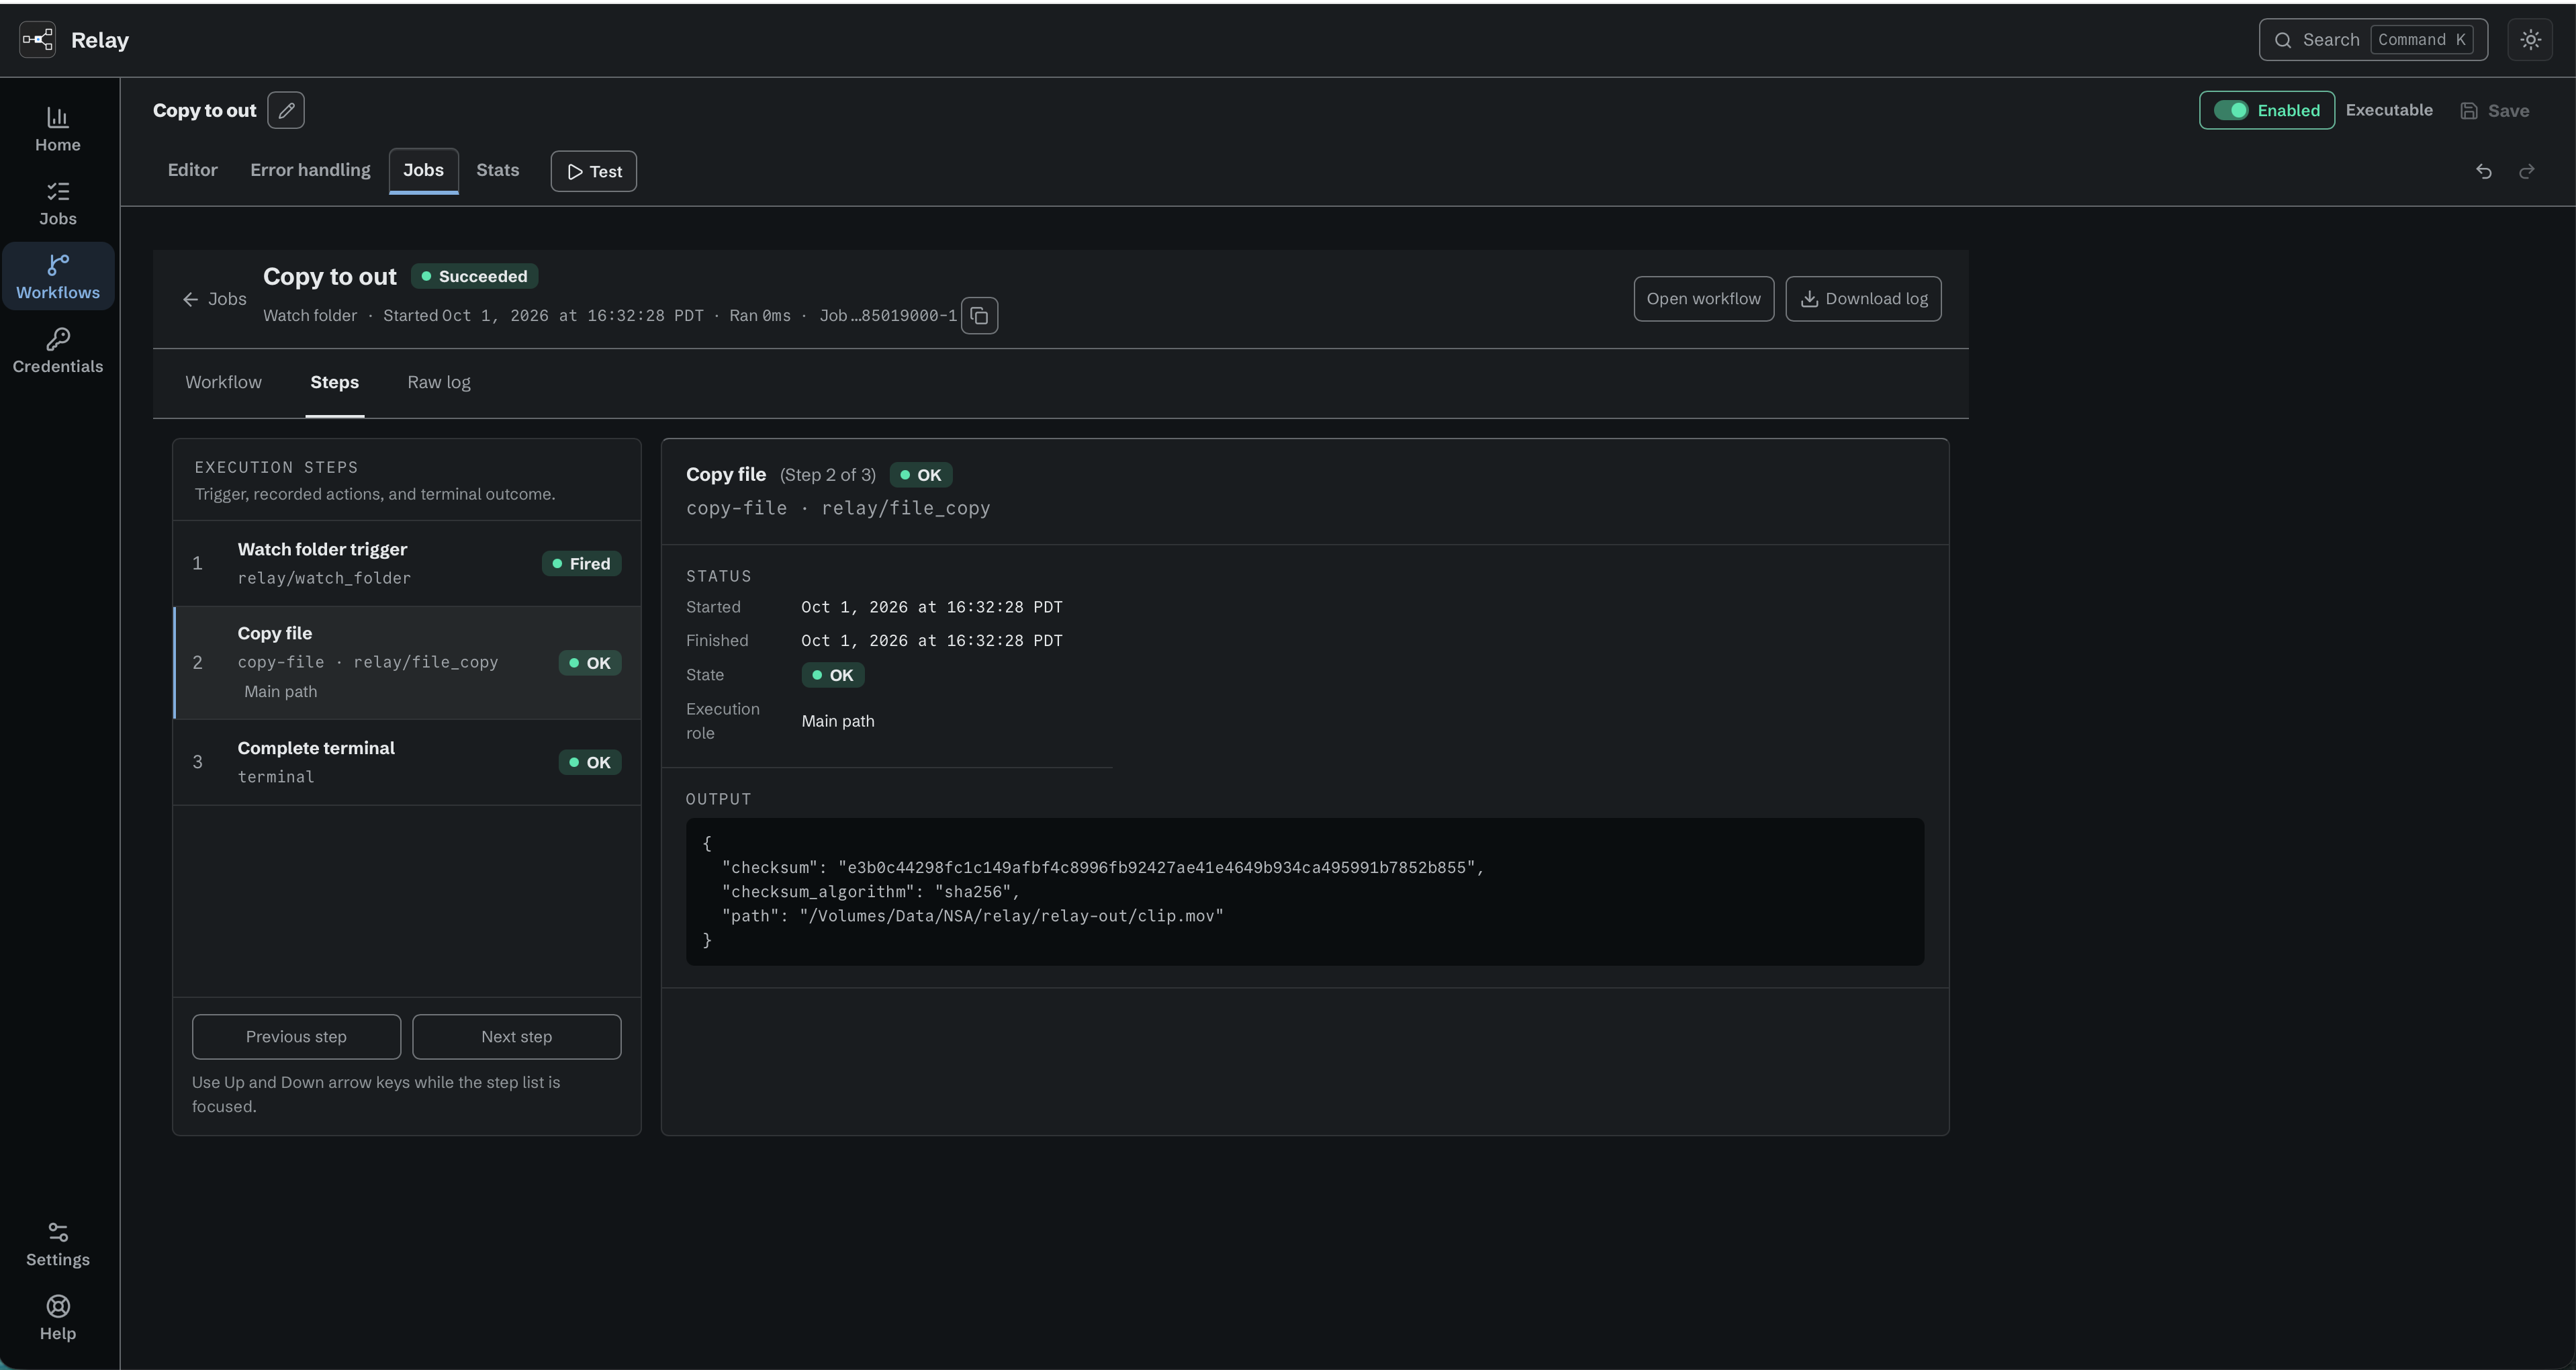Switch to the Stats tab
Image resolution: width=2576 pixels, height=1370 pixels.
pos(497,170)
